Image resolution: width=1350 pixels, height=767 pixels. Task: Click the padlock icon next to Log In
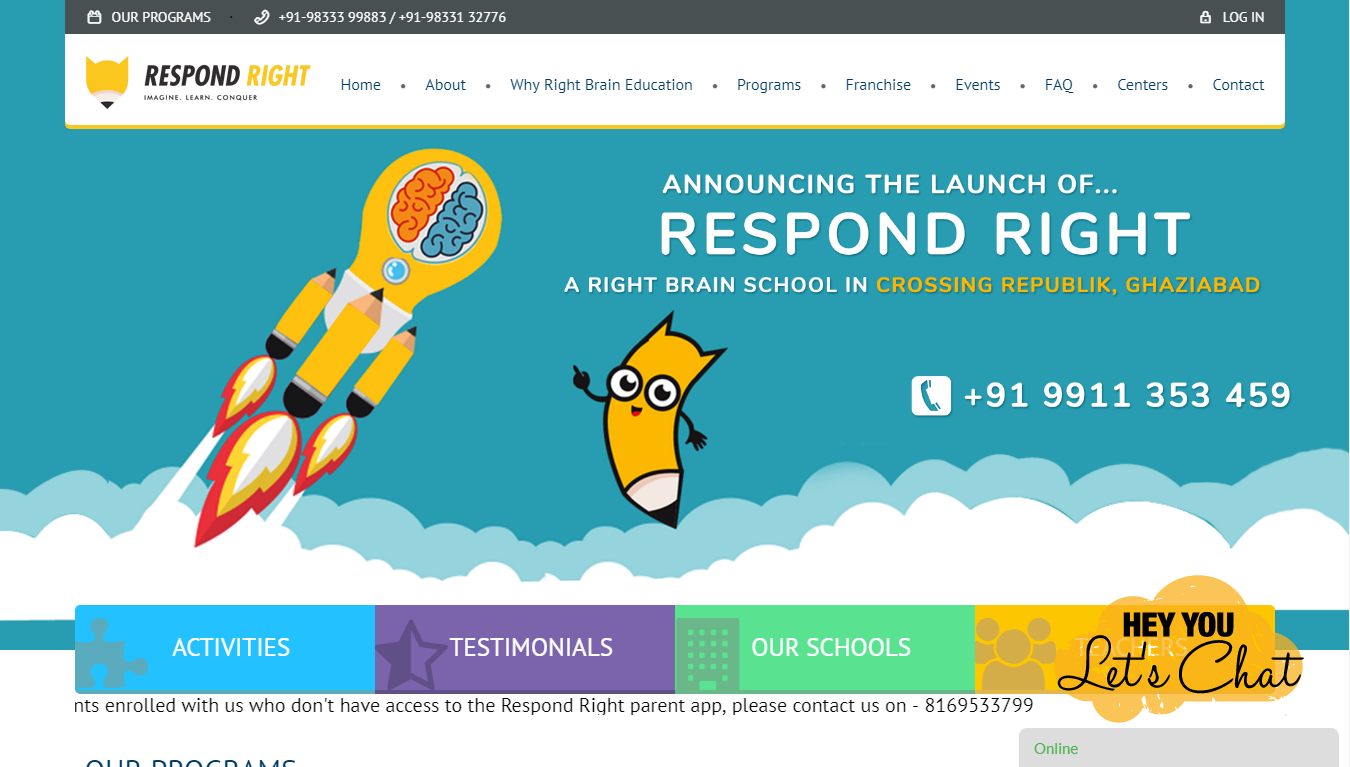point(1206,17)
